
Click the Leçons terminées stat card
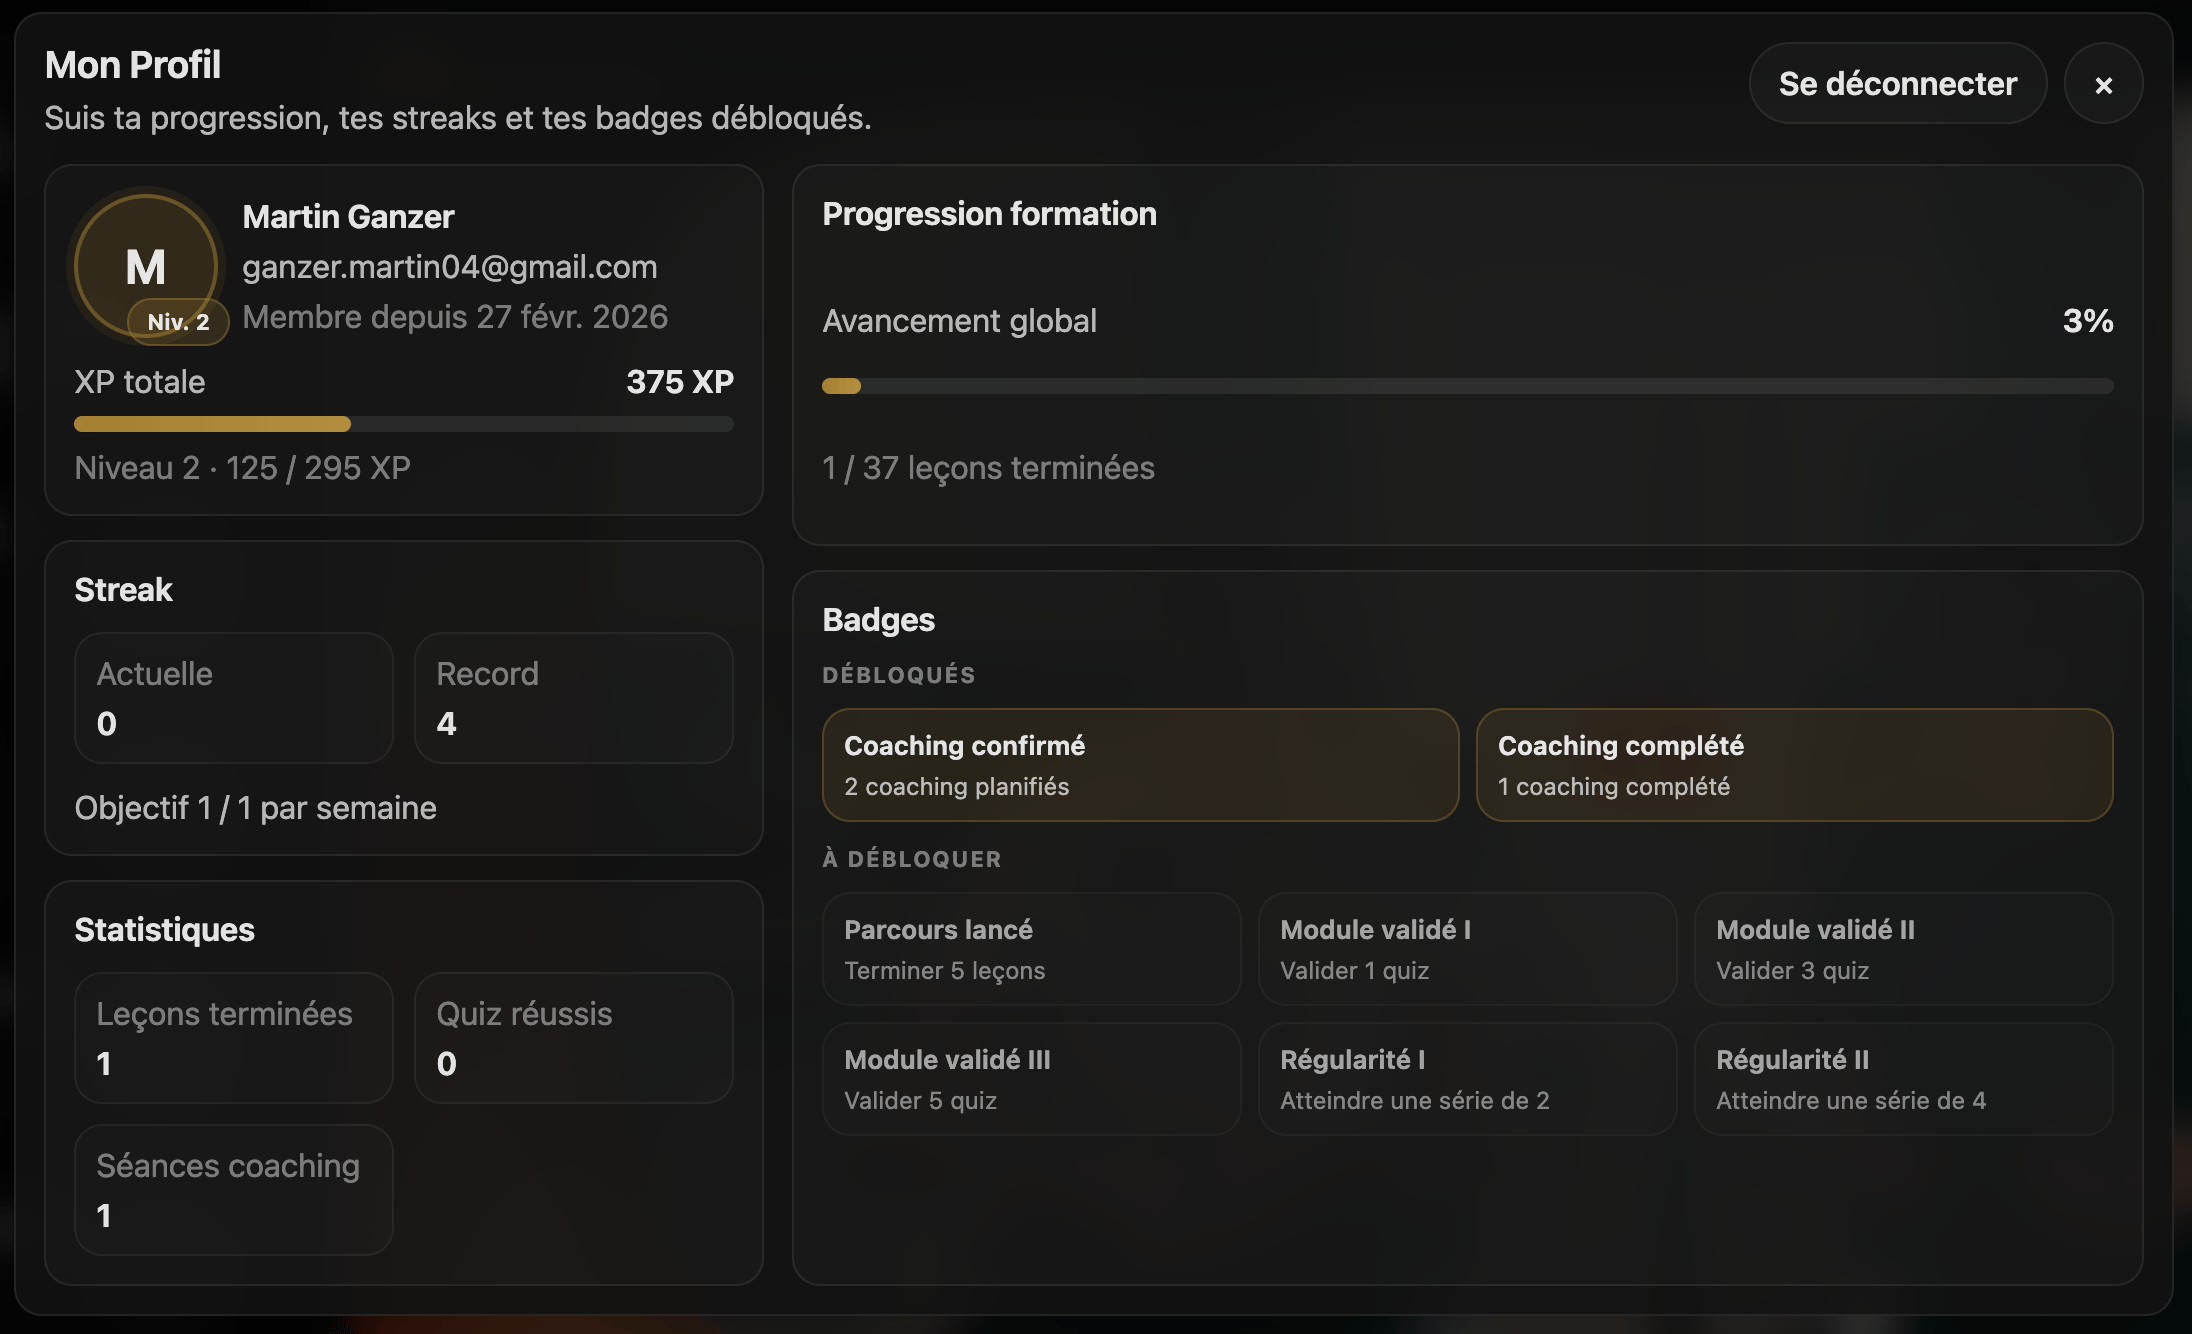[234, 1038]
